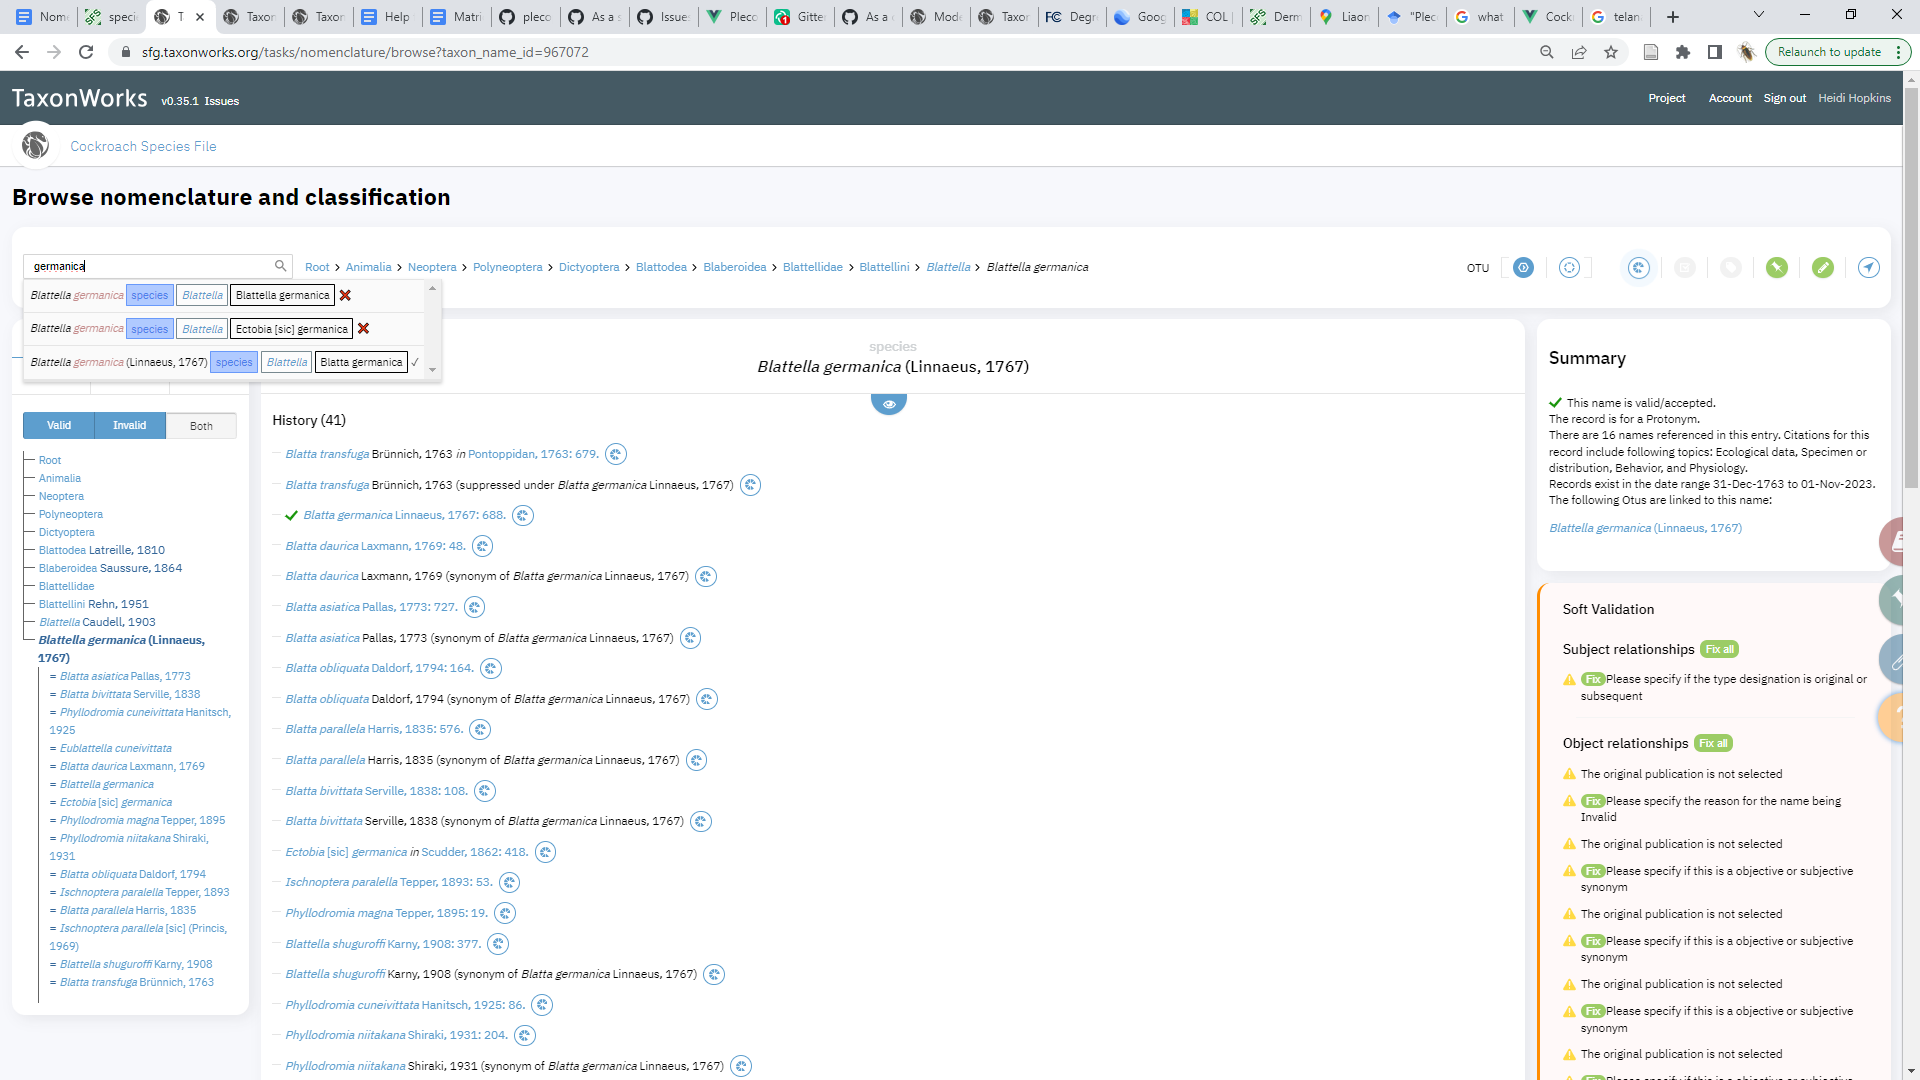Image resolution: width=1920 pixels, height=1080 pixels.
Task: Select the Invalid filter toggle
Action: 129,425
